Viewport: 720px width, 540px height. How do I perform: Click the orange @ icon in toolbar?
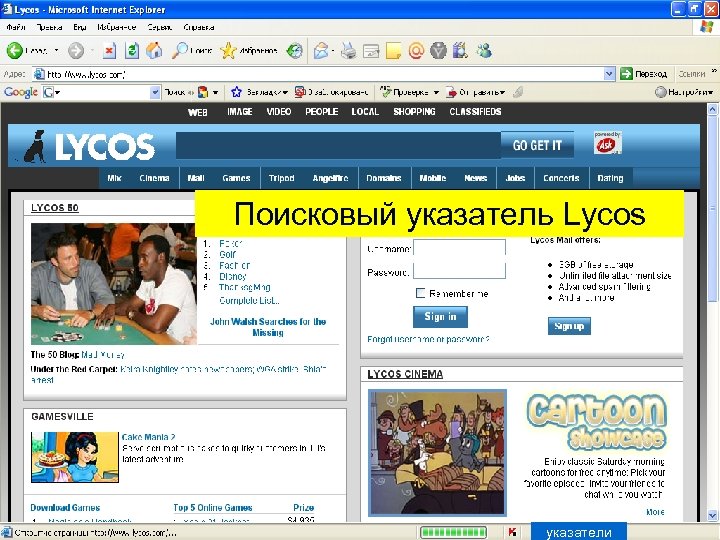(x=416, y=51)
